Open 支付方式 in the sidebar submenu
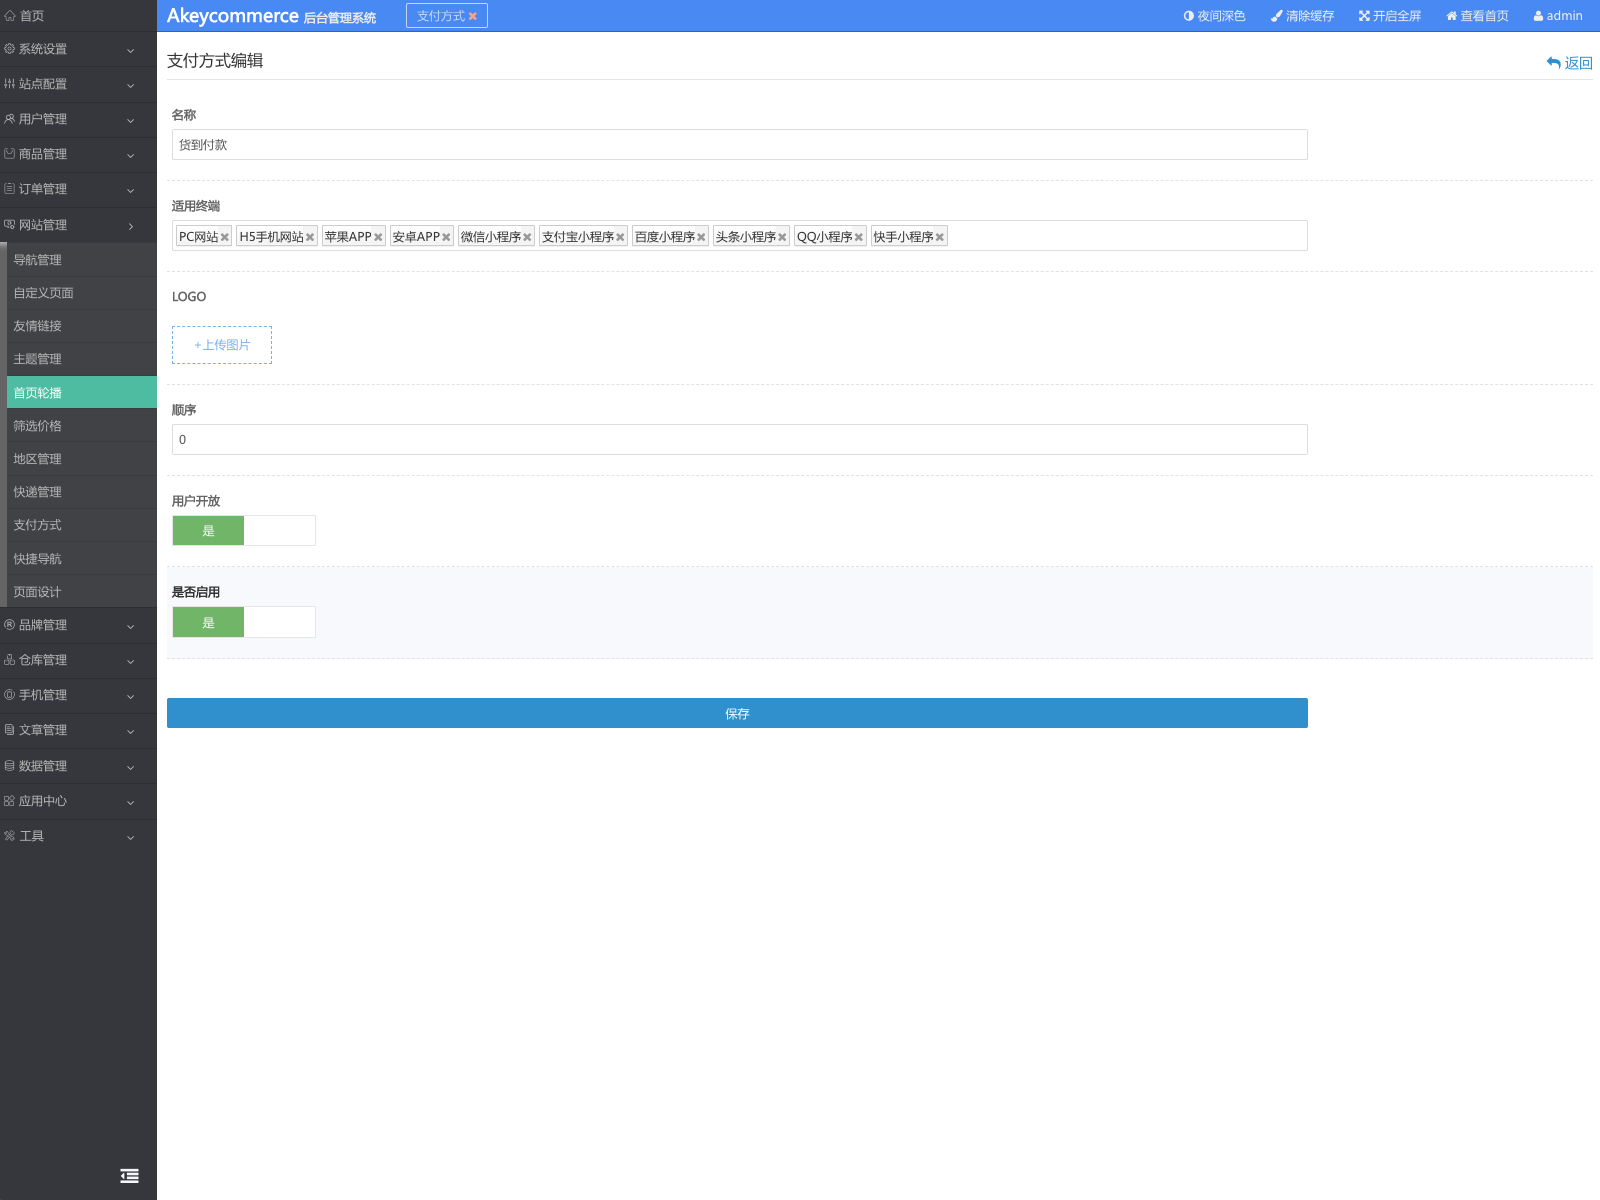 tap(38, 525)
